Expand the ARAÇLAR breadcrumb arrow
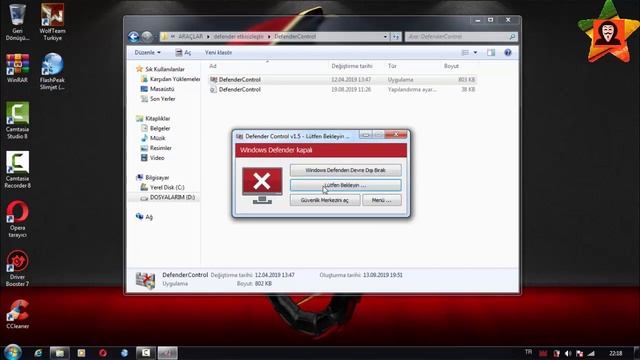 [x=208, y=37]
